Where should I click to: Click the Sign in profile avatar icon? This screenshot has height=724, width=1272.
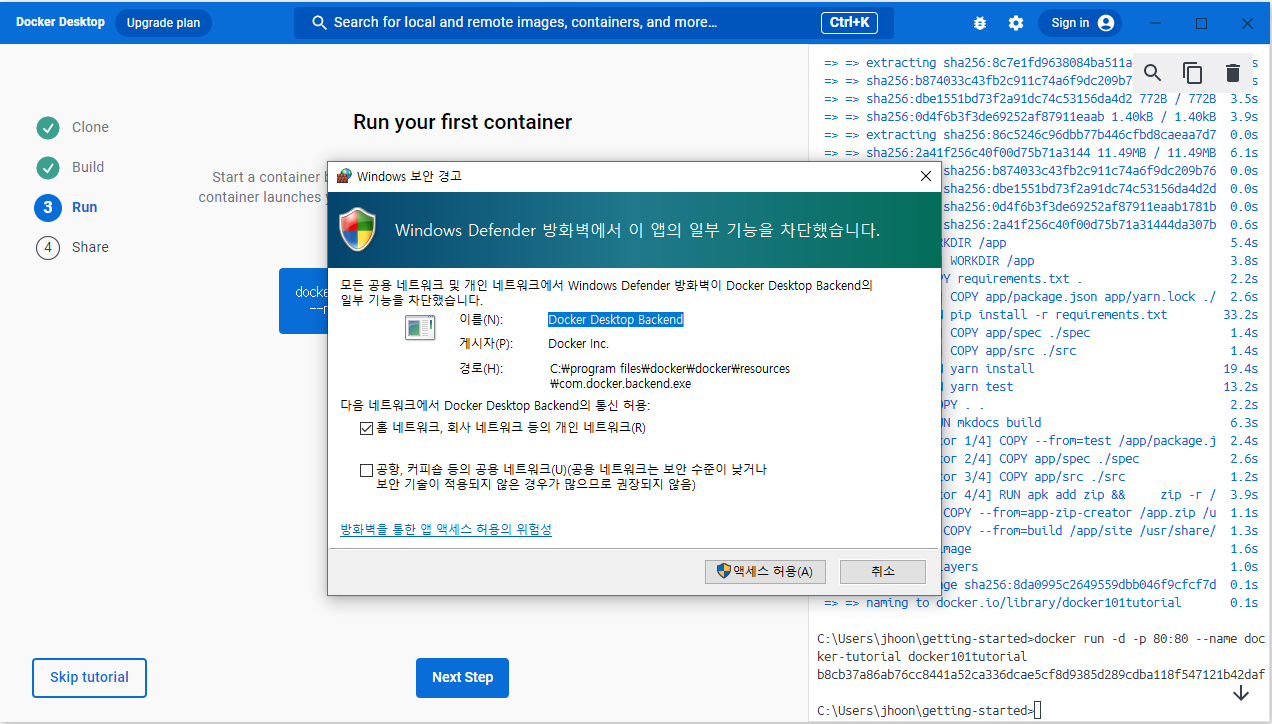point(1105,23)
